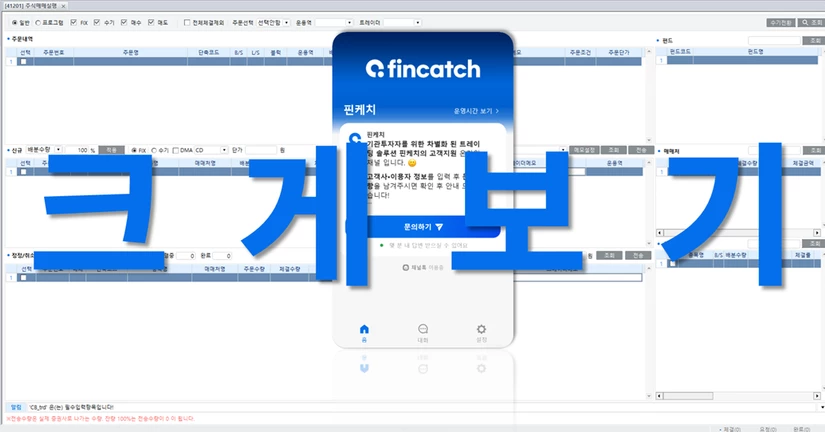Image resolution: width=825 pixels, height=432 pixels.
Task: Click 주문수량 column header in 정정/취소 table
Action: click(x=254, y=269)
